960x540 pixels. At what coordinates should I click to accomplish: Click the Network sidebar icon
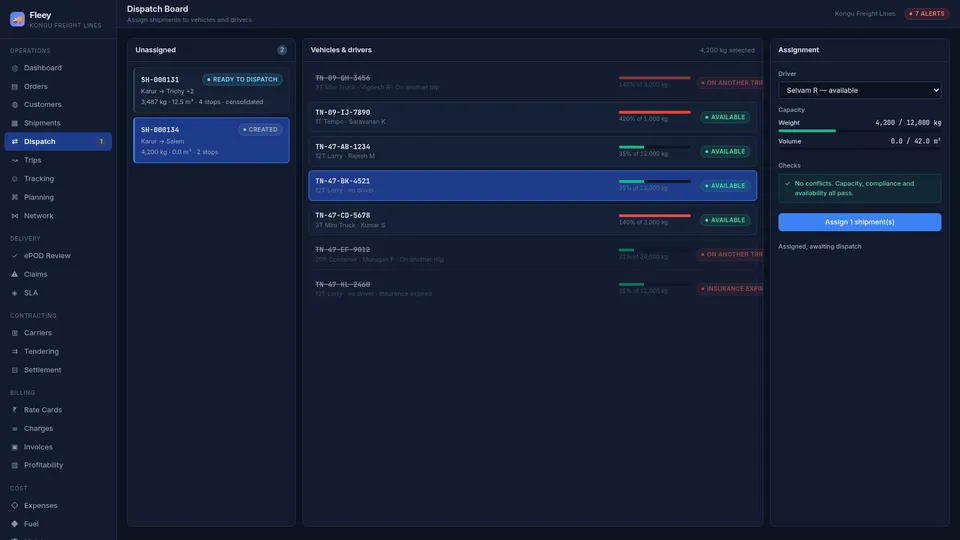coord(15,216)
